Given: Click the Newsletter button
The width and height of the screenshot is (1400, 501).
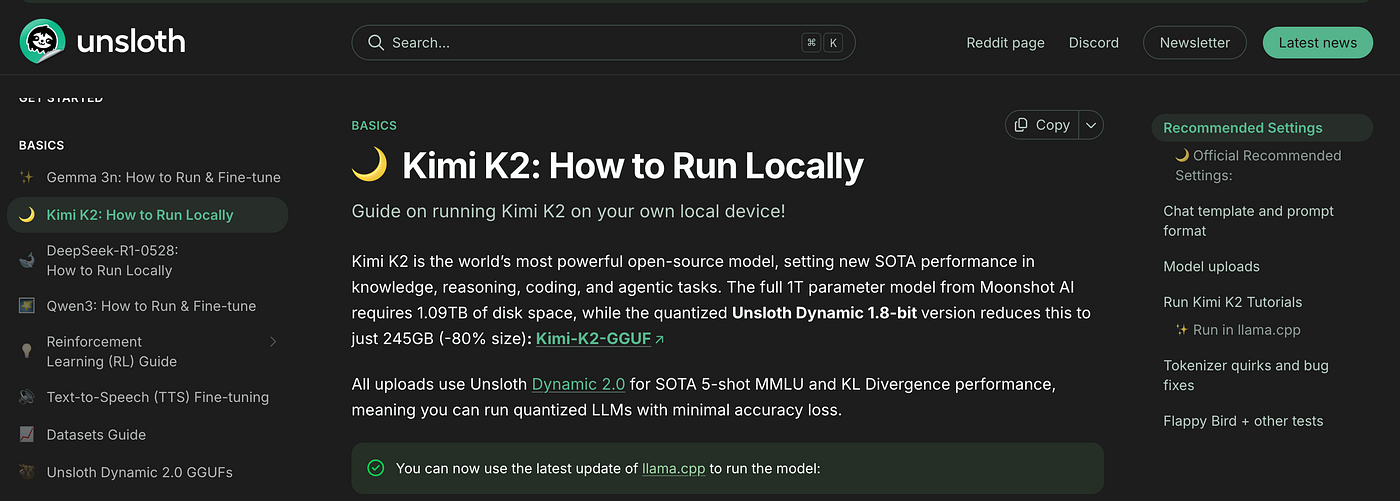Looking at the screenshot, I should (1195, 43).
